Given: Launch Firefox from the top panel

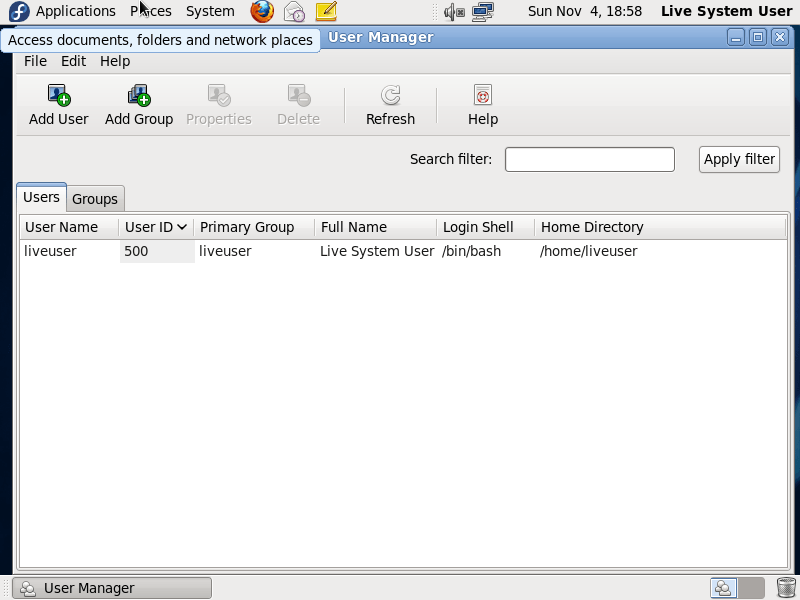Looking at the screenshot, I should (x=262, y=11).
